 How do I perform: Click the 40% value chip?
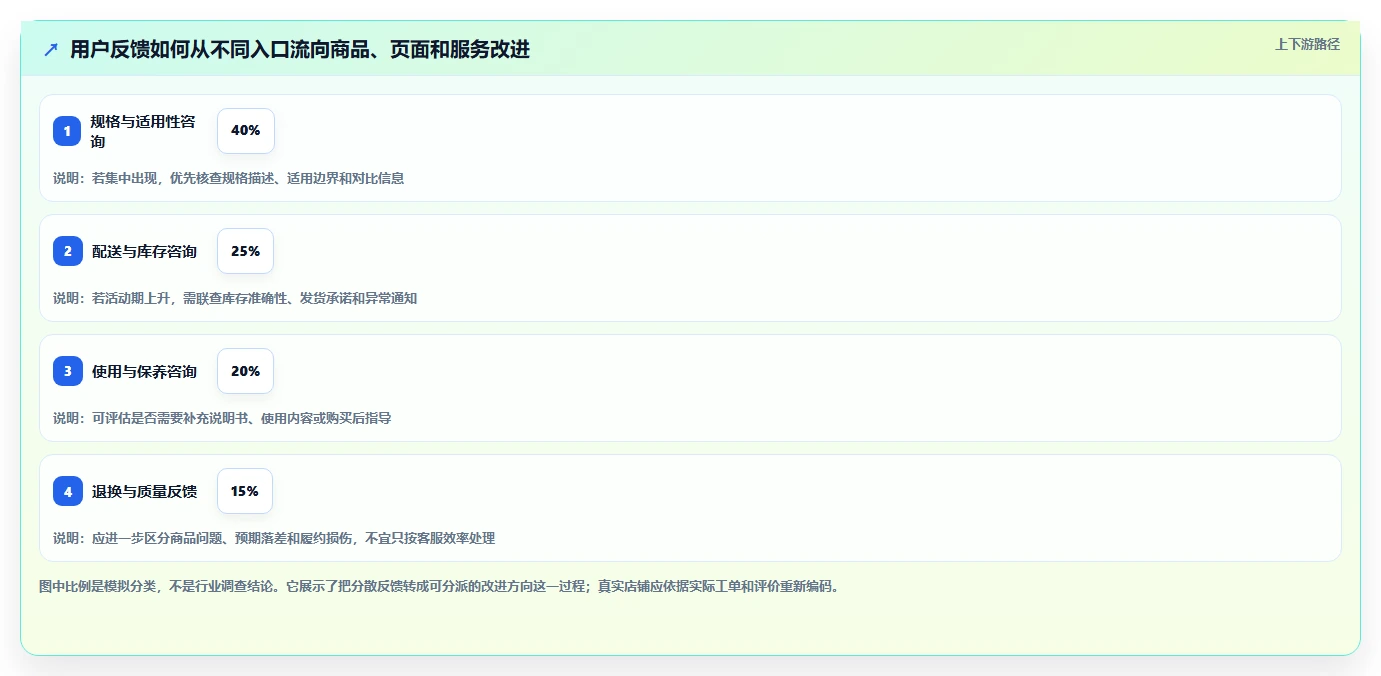[x=245, y=131]
